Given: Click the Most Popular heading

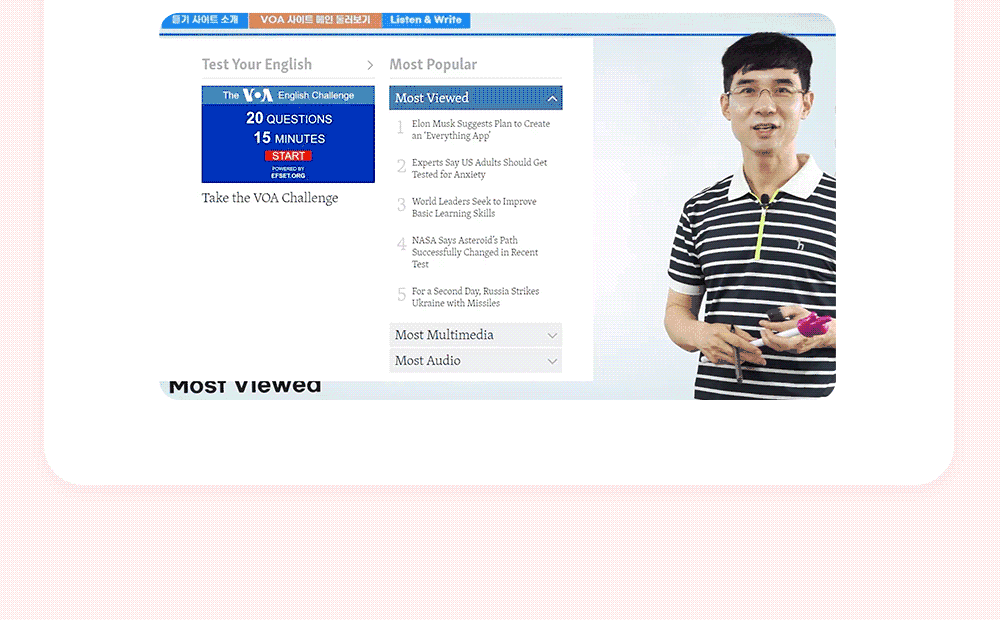Looking at the screenshot, I should pos(433,64).
